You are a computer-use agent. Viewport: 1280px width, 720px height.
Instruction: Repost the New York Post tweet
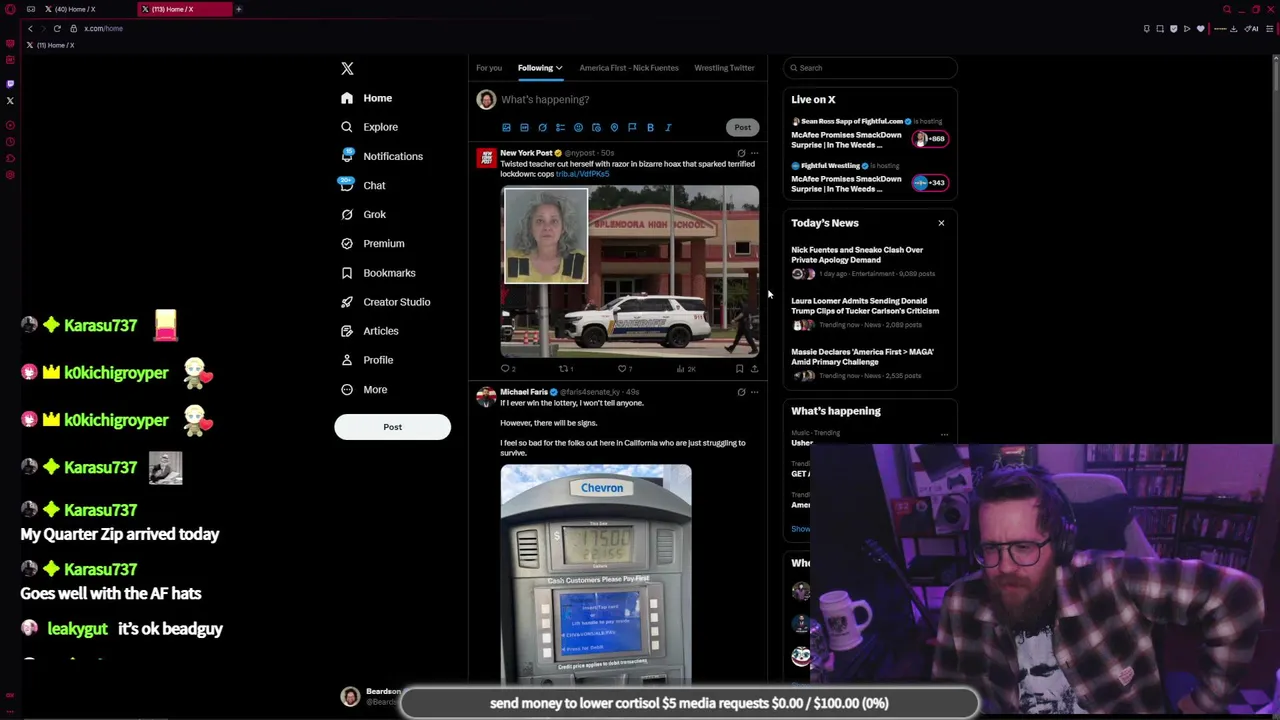coord(566,369)
